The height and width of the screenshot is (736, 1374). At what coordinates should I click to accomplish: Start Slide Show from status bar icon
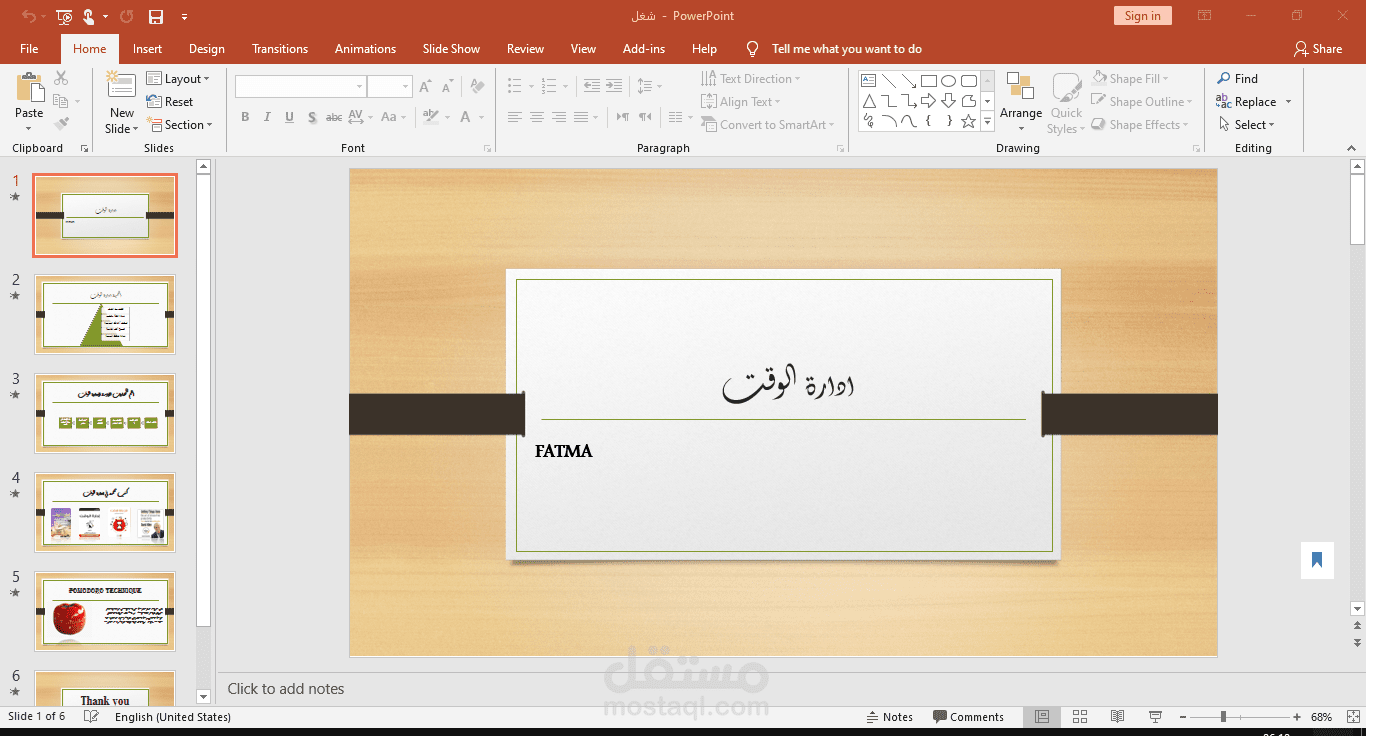1156,717
